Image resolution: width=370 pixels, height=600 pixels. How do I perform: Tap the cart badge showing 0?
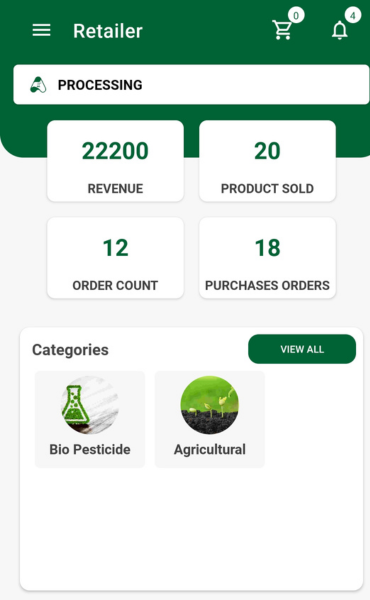(296, 16)
